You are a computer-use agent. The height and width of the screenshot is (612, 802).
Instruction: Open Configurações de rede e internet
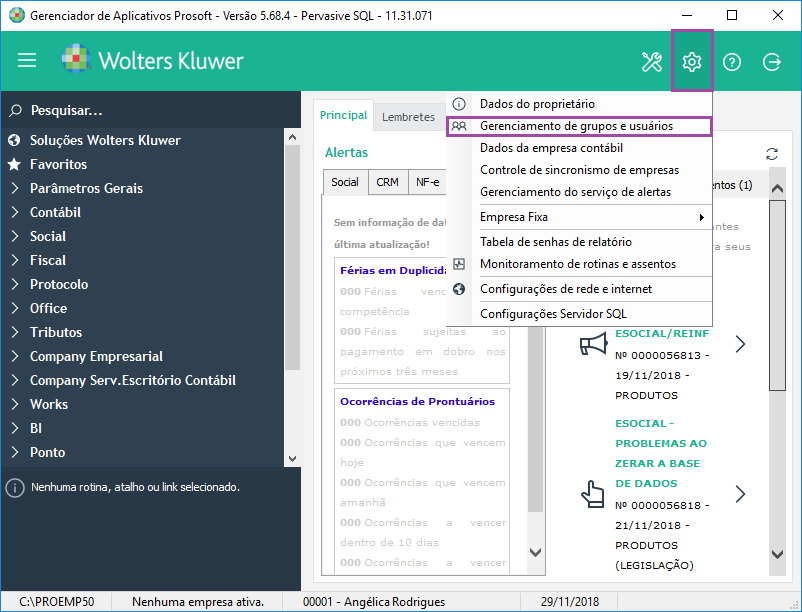[x=579, y=289]
